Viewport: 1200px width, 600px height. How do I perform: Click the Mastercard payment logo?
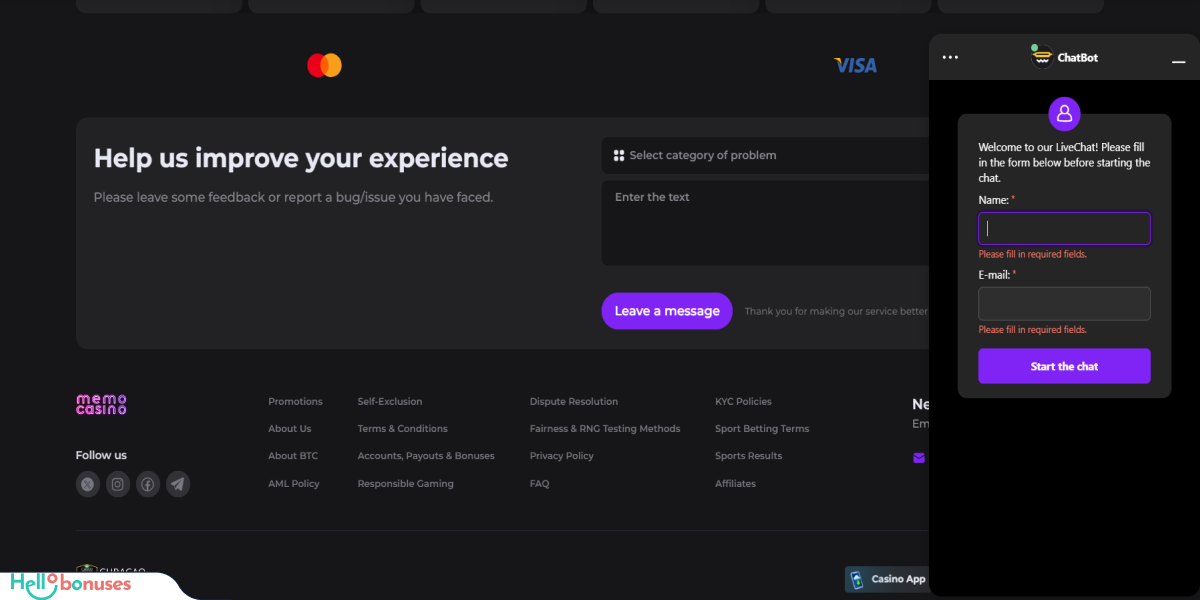pyautogui.click(x=324, y=65)
